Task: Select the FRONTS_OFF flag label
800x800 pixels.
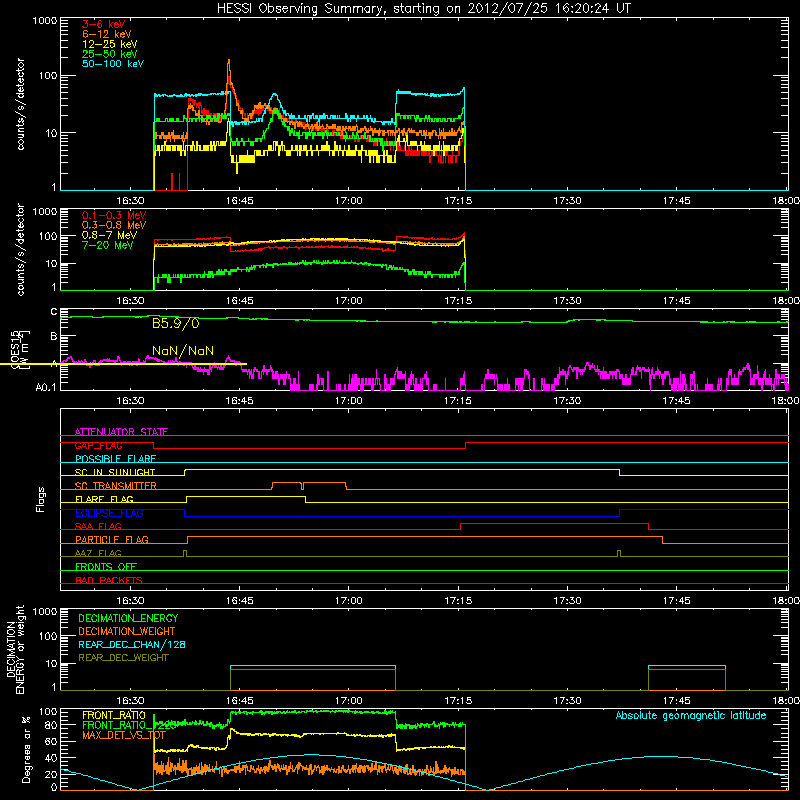Action: [x=106, y=566]
